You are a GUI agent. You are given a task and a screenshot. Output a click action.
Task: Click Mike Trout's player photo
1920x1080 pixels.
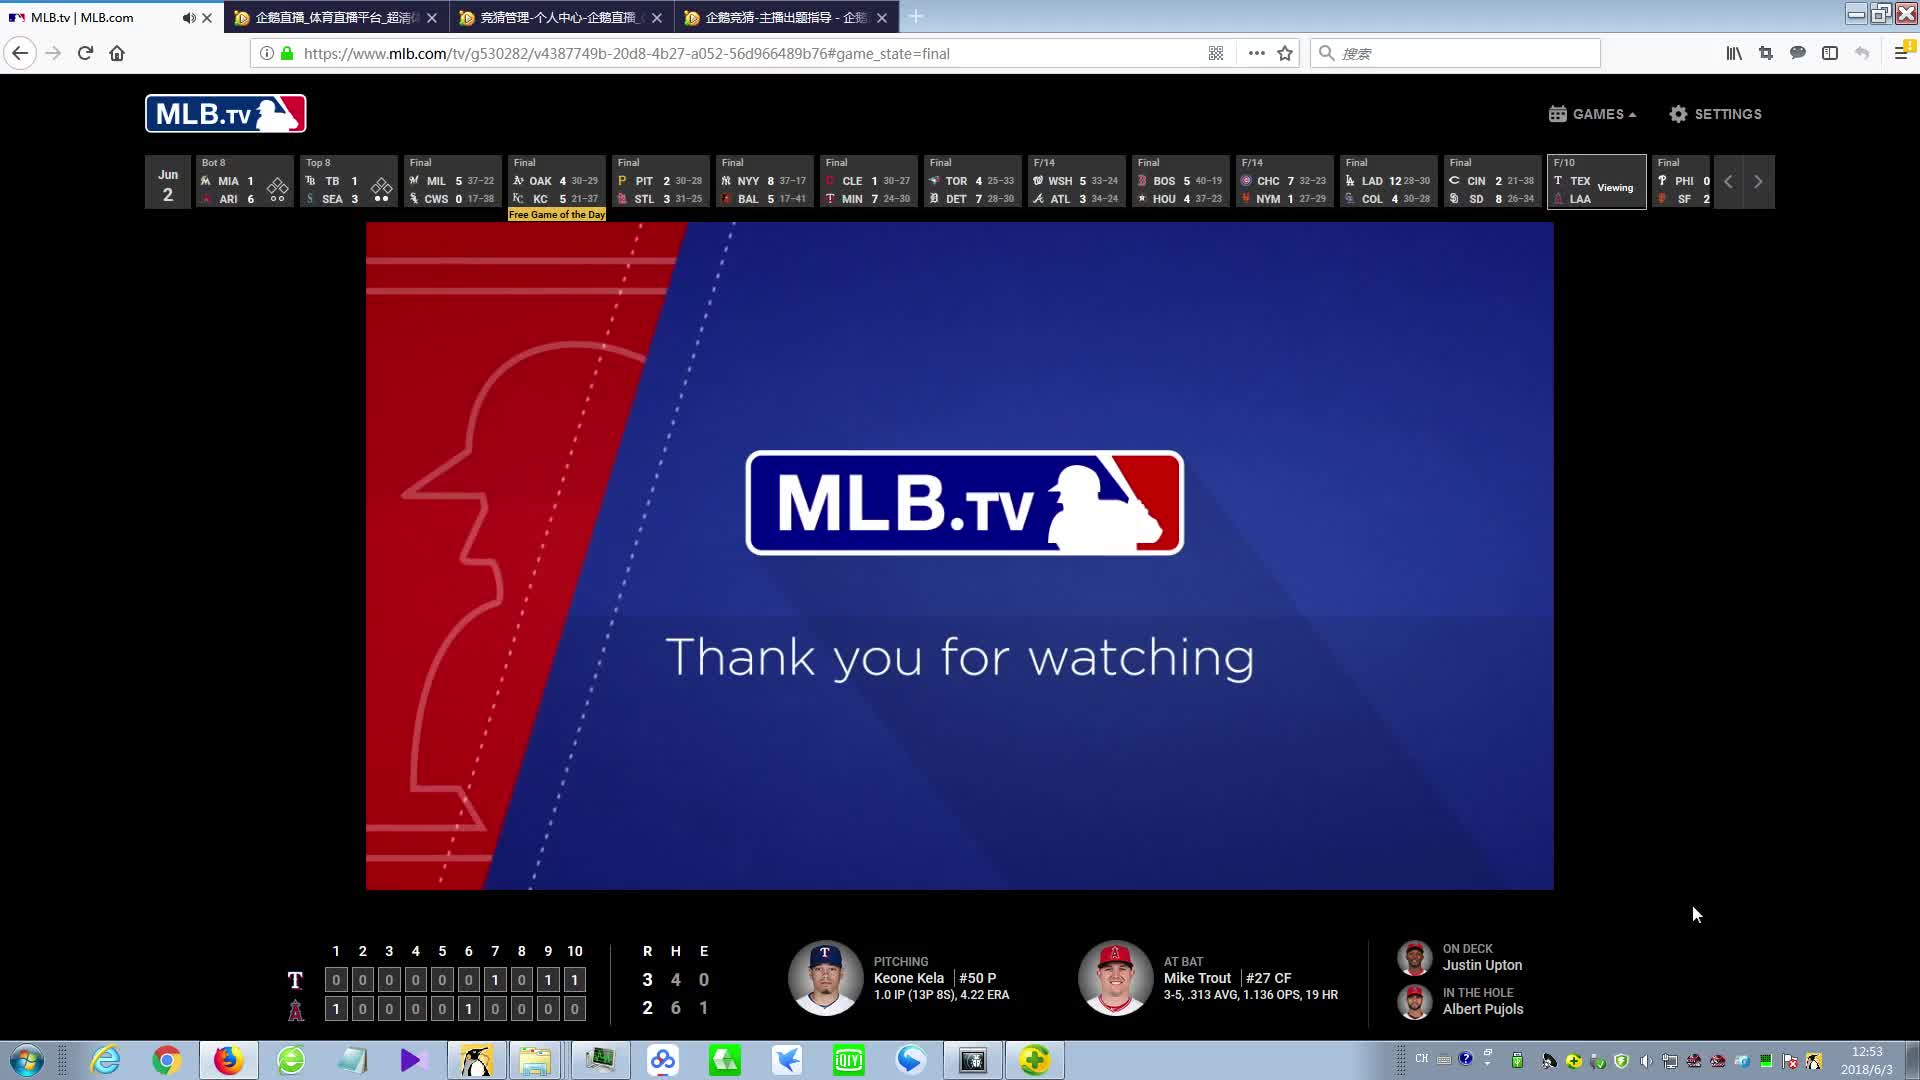click(1115, 978)
